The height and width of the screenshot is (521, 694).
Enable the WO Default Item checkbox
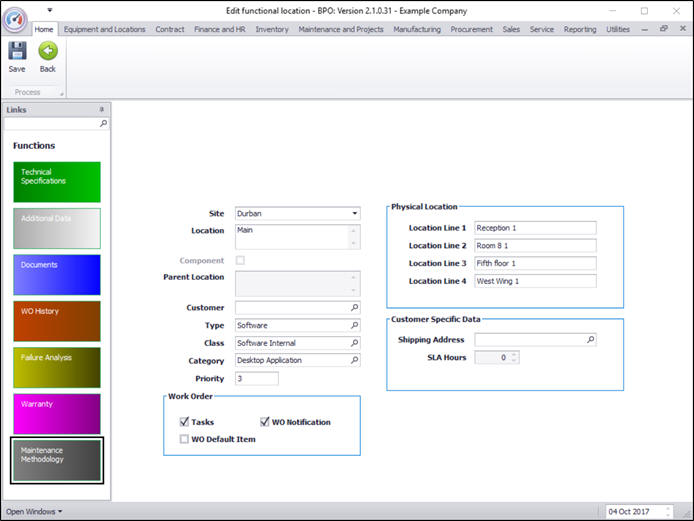(184, 439)
